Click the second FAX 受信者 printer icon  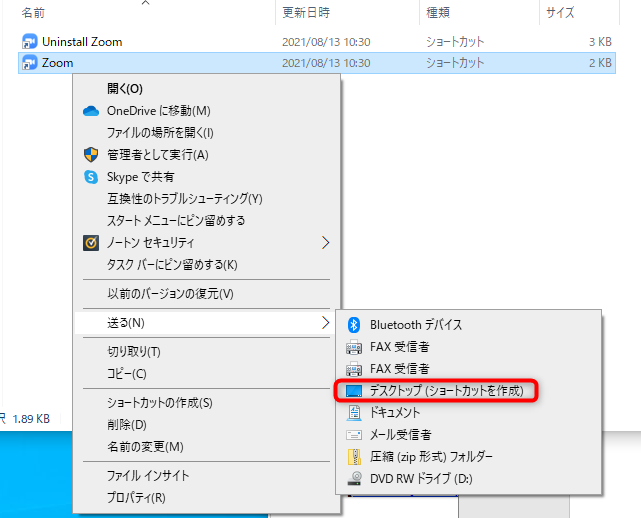[x=354, y=369]
